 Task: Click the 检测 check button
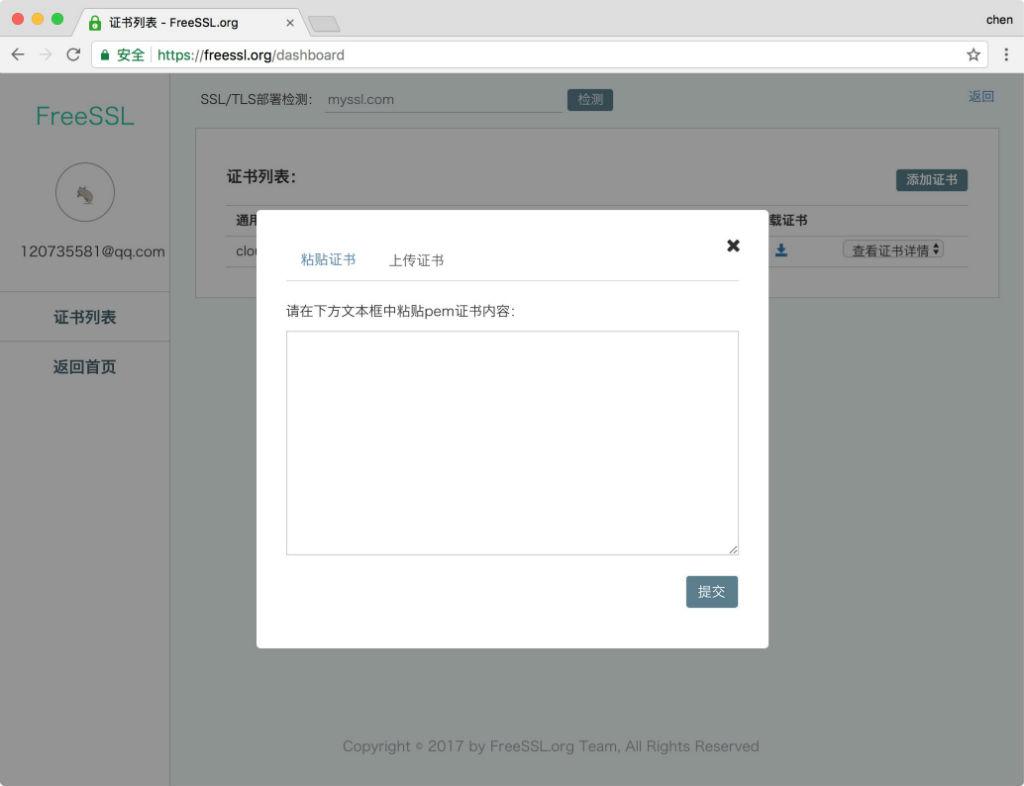click(x=590, y=100)
